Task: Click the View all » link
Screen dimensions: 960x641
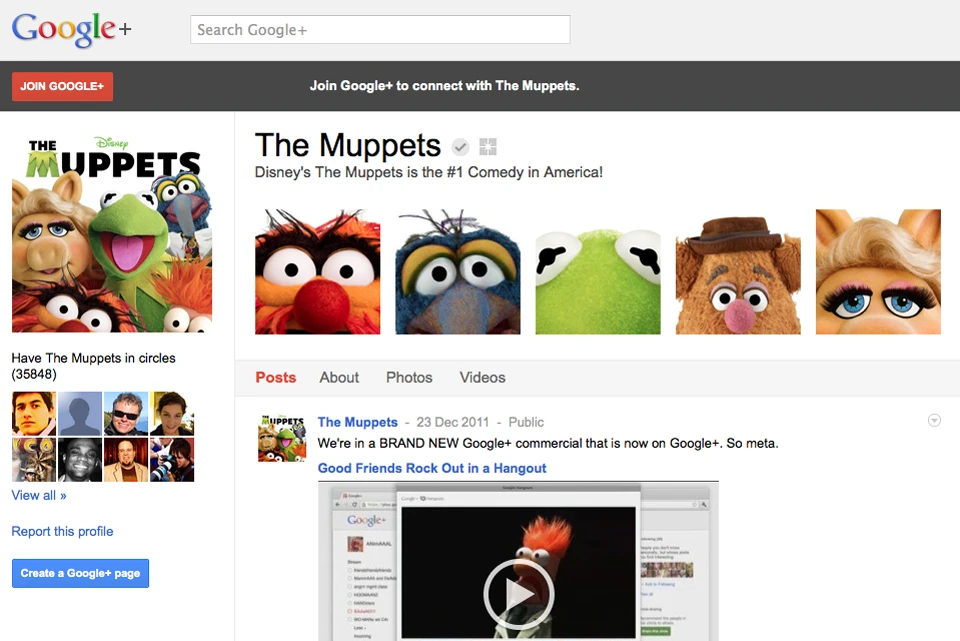Action: click(x=39, y=495)
